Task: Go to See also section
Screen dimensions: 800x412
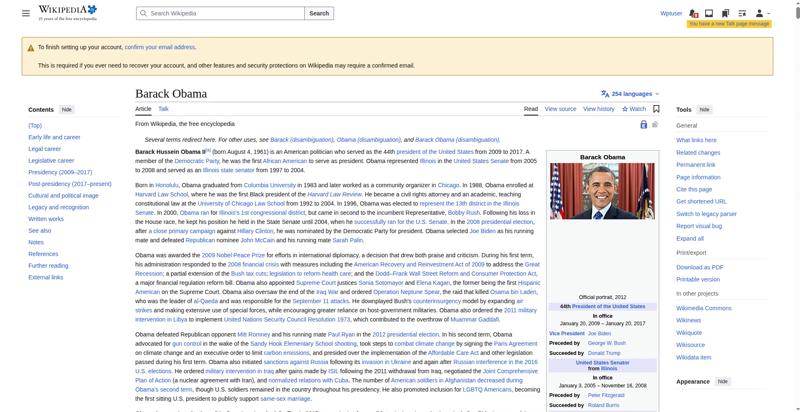Action: pos(40,231)
